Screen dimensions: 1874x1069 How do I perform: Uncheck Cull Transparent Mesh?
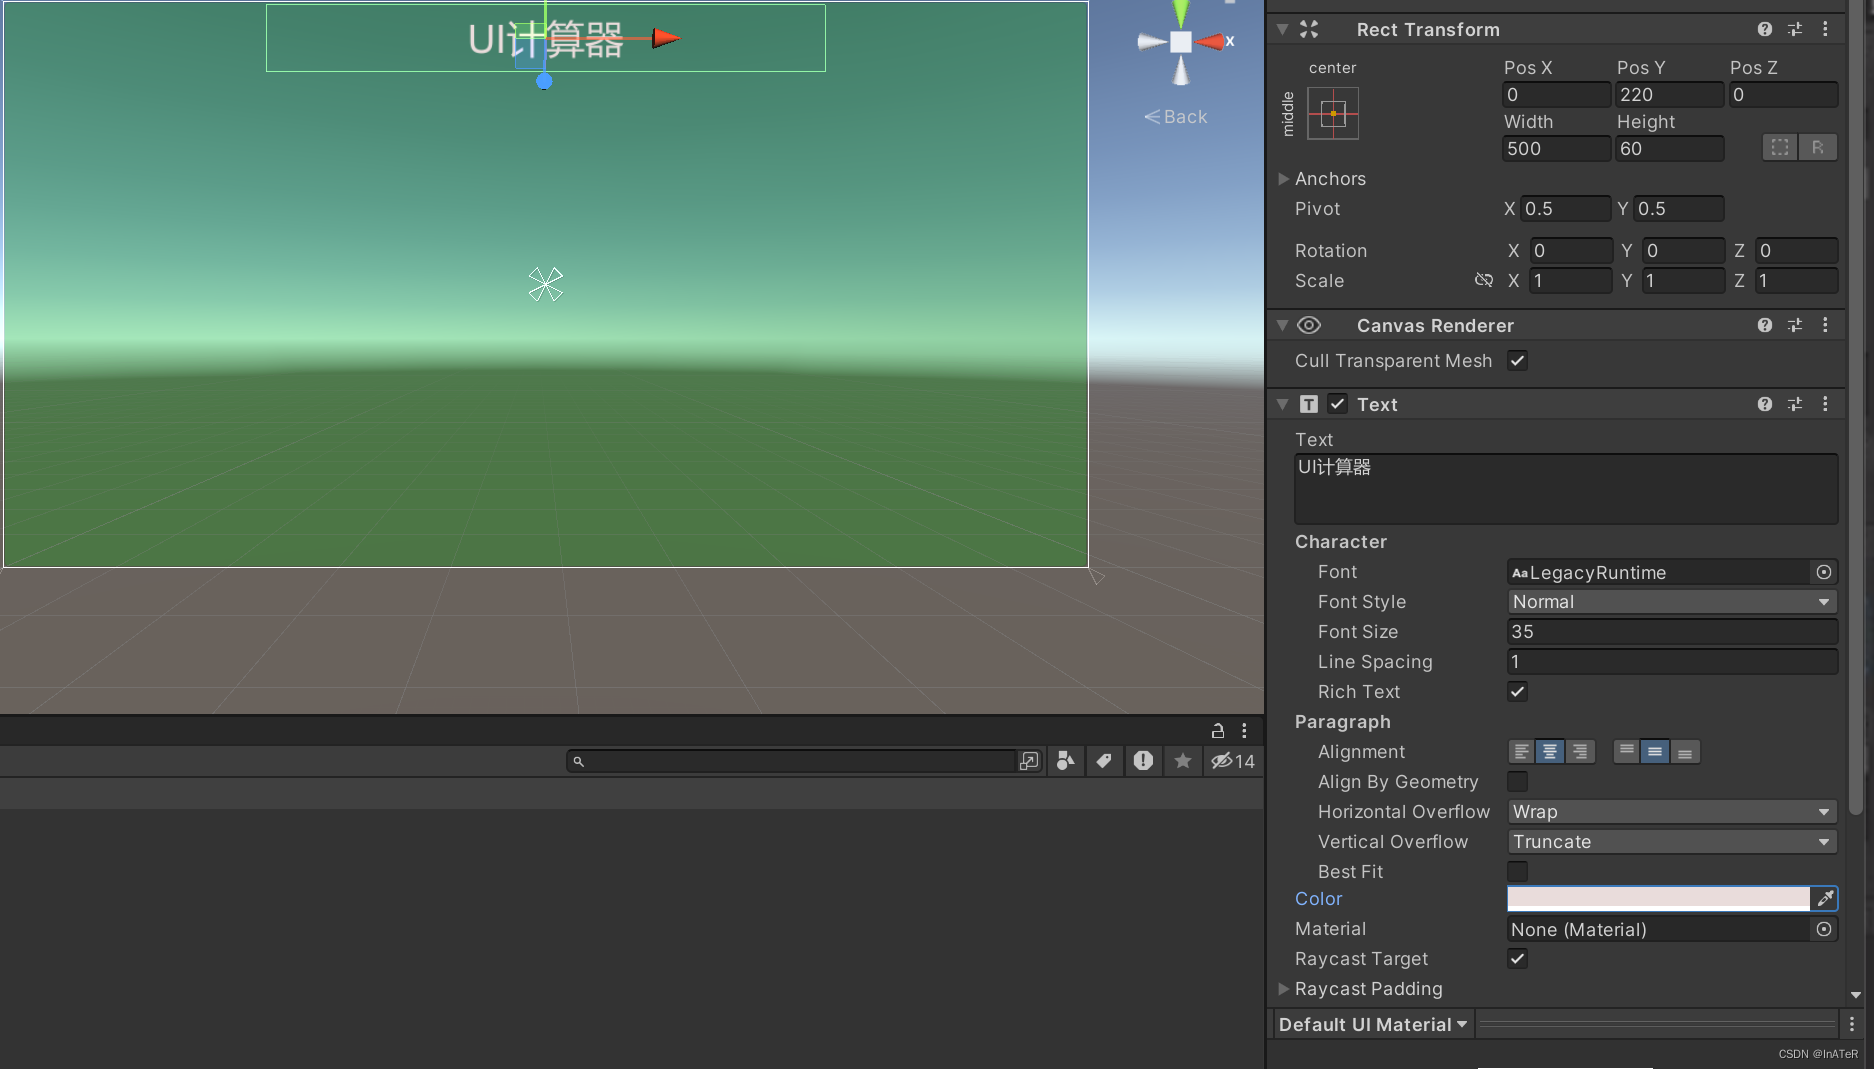pos(1517,361)
